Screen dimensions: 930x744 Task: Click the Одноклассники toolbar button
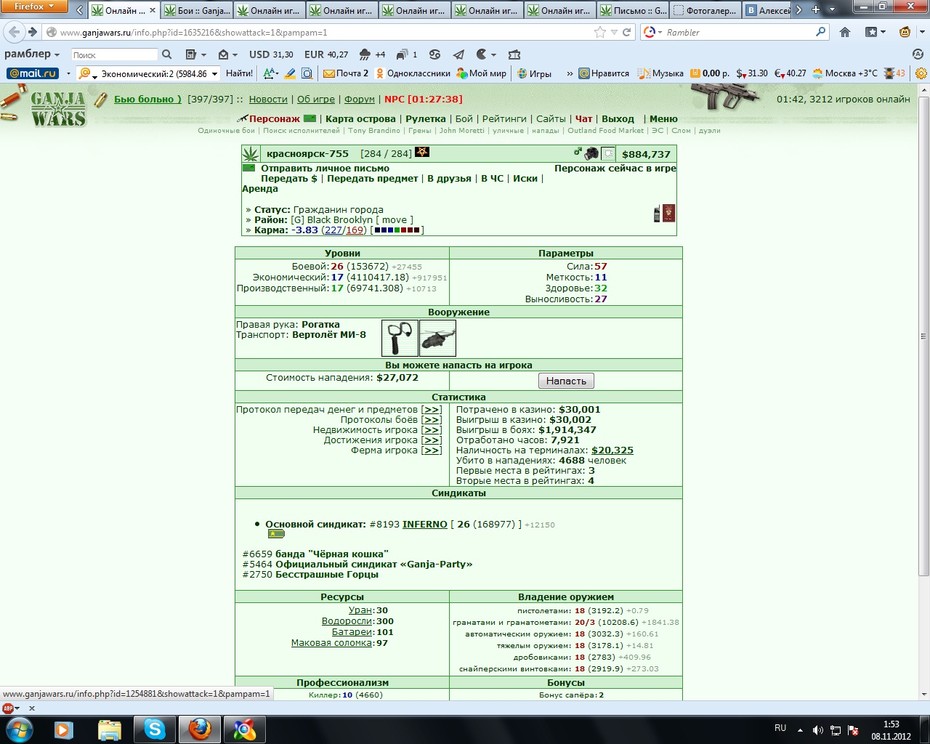coord(413,74)
